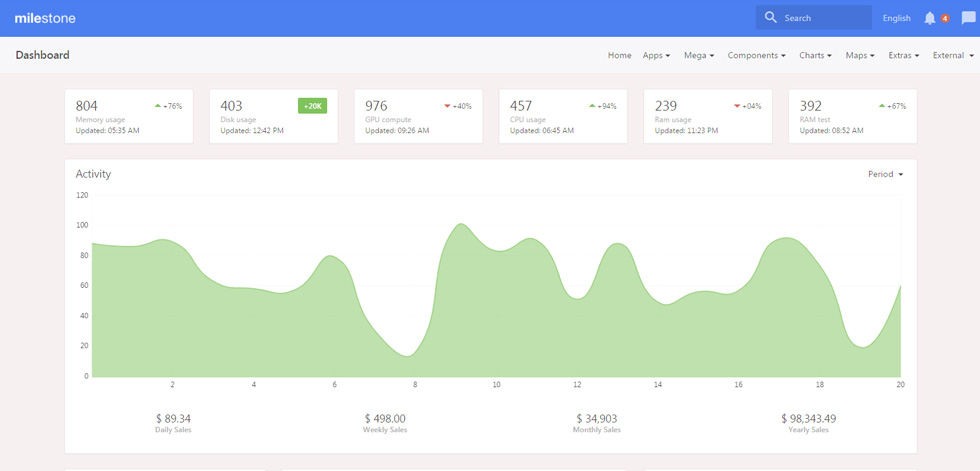980x471 pixels.
Task: Open the English language selector
Action: [x=896, y=18]
